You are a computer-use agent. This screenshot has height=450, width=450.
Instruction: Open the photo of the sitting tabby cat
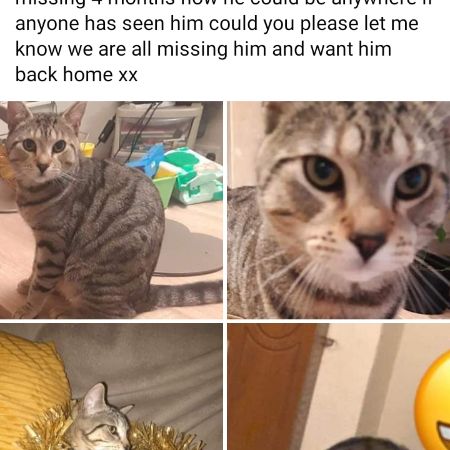click(111, 210)
